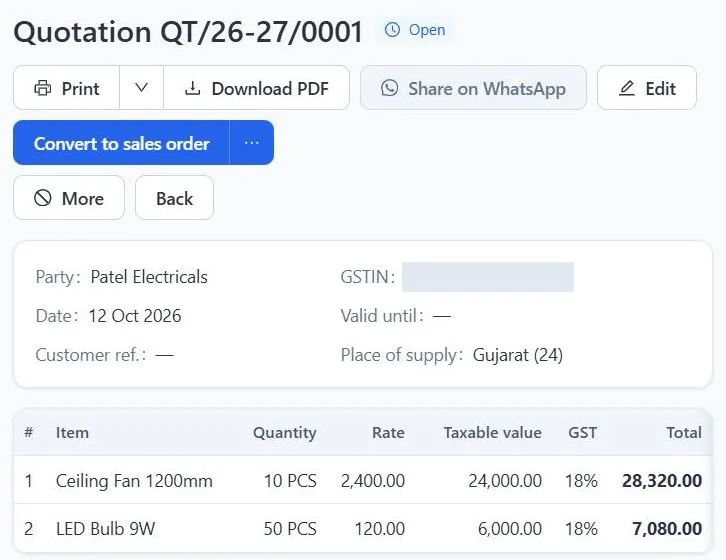Click the taxable value 24,000.00
This screenshot has width=726, height=560.
tap(505, 481)
